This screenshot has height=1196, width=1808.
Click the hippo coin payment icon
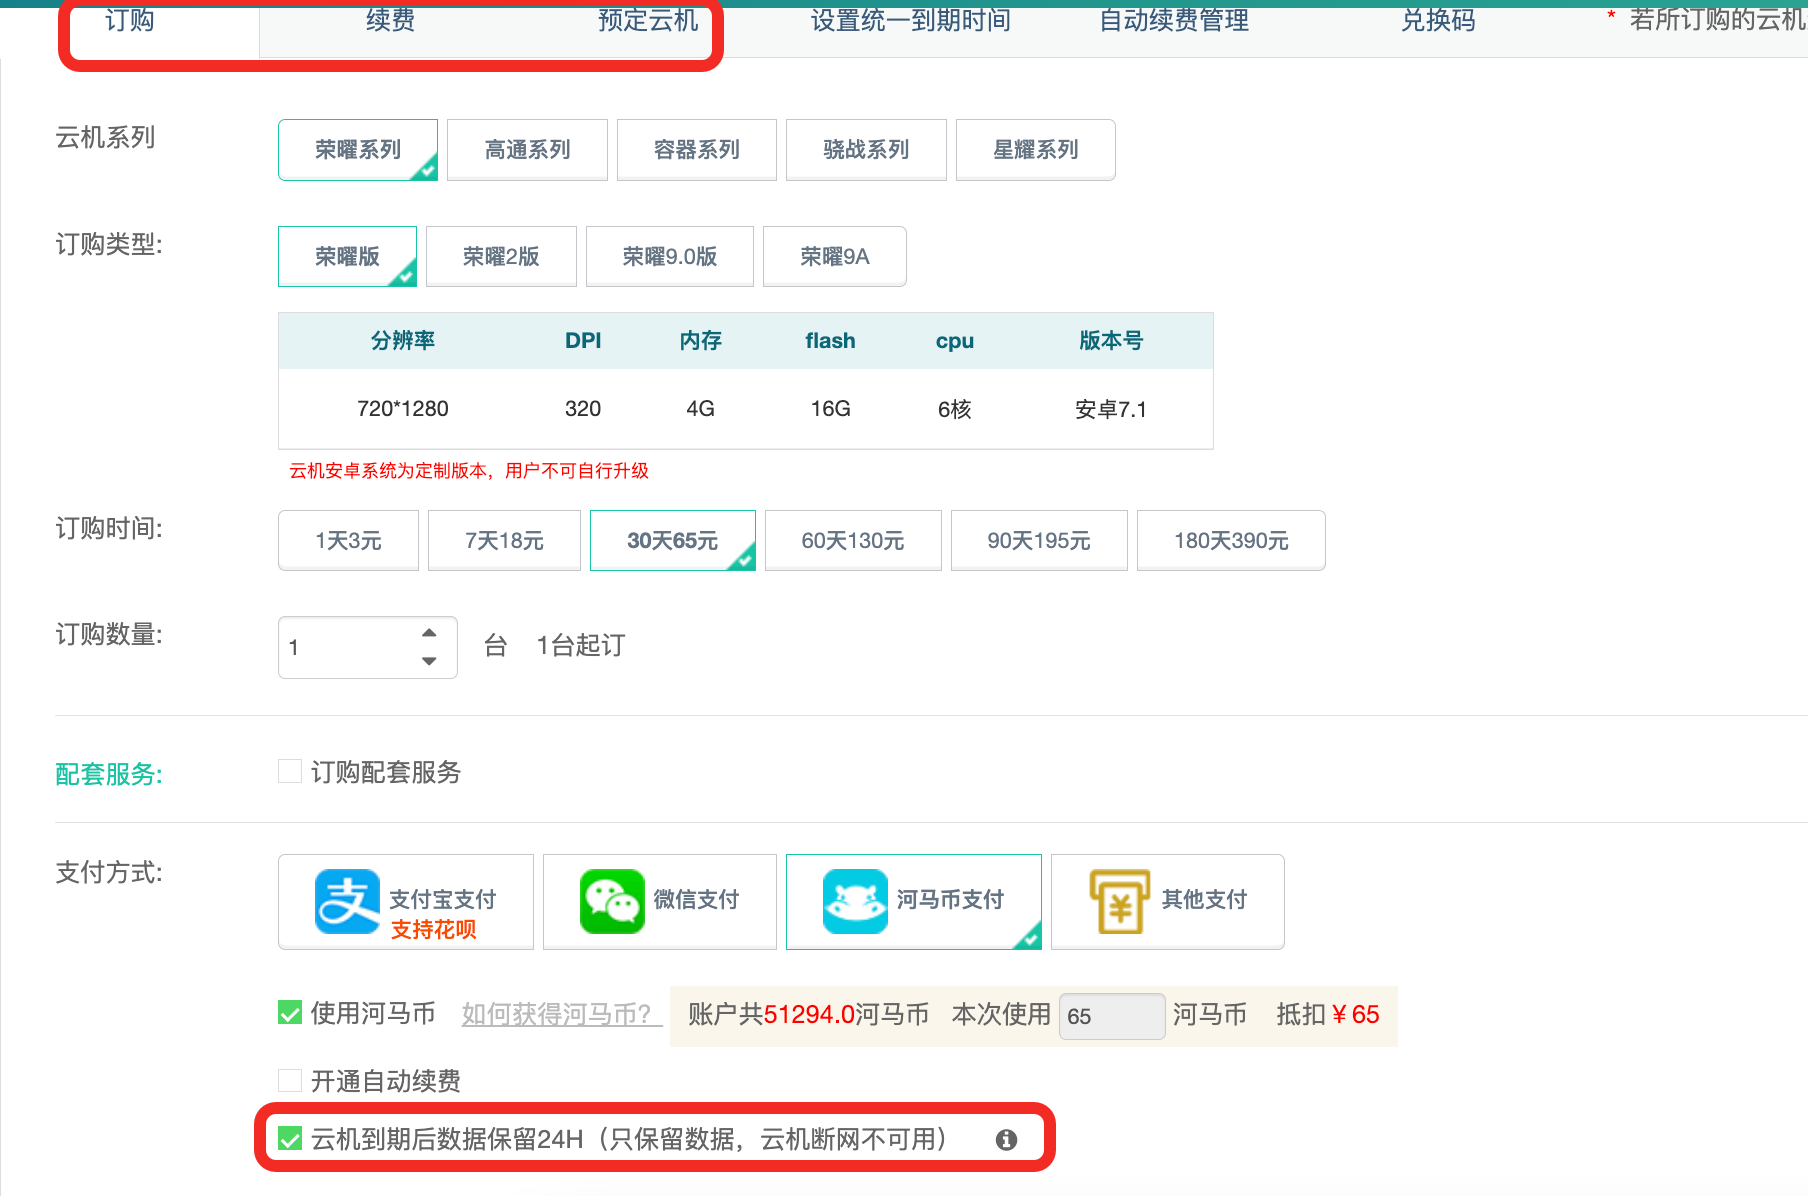(x=855, y=901)
